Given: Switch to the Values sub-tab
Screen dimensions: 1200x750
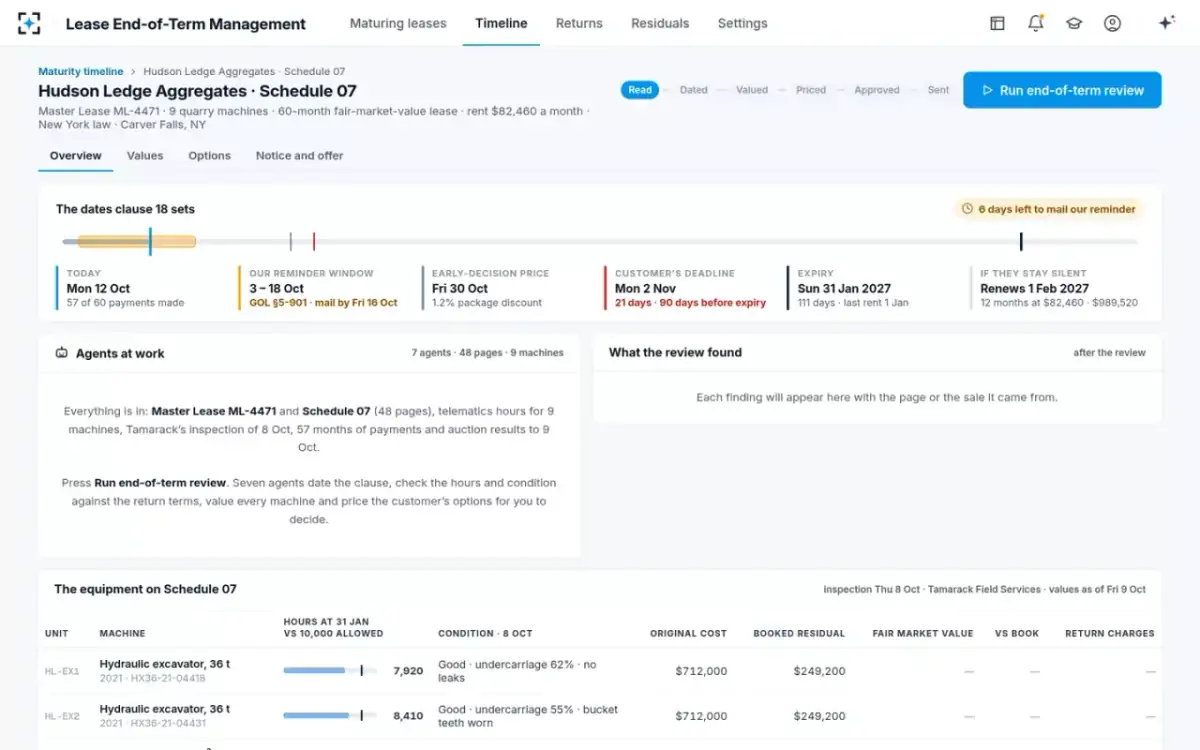Looking at the screenshot, I should (145, 156).
